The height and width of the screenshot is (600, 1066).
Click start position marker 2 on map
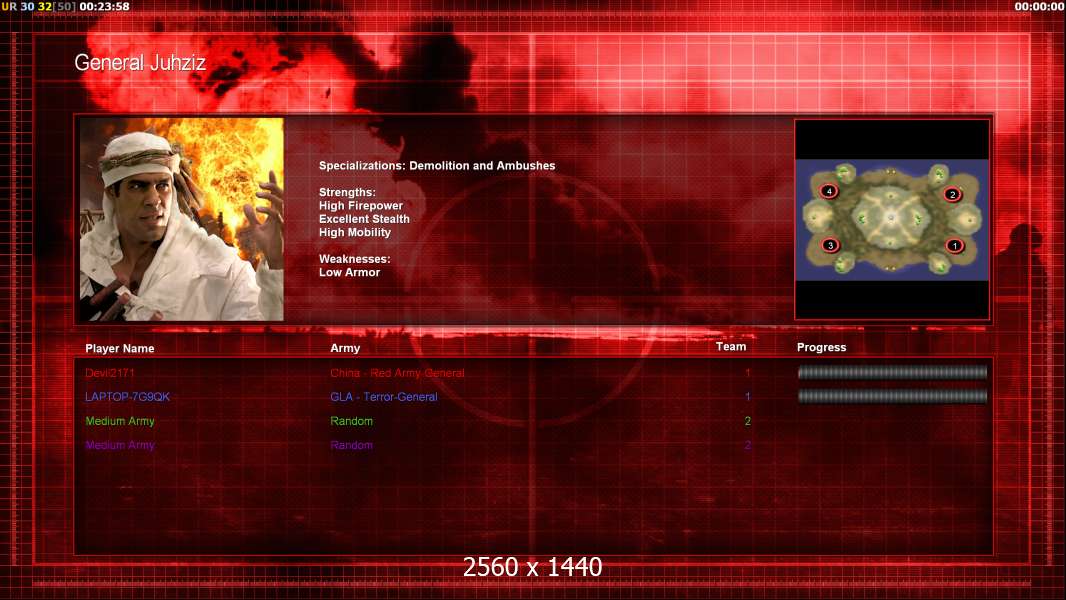(x=952, y=194)
